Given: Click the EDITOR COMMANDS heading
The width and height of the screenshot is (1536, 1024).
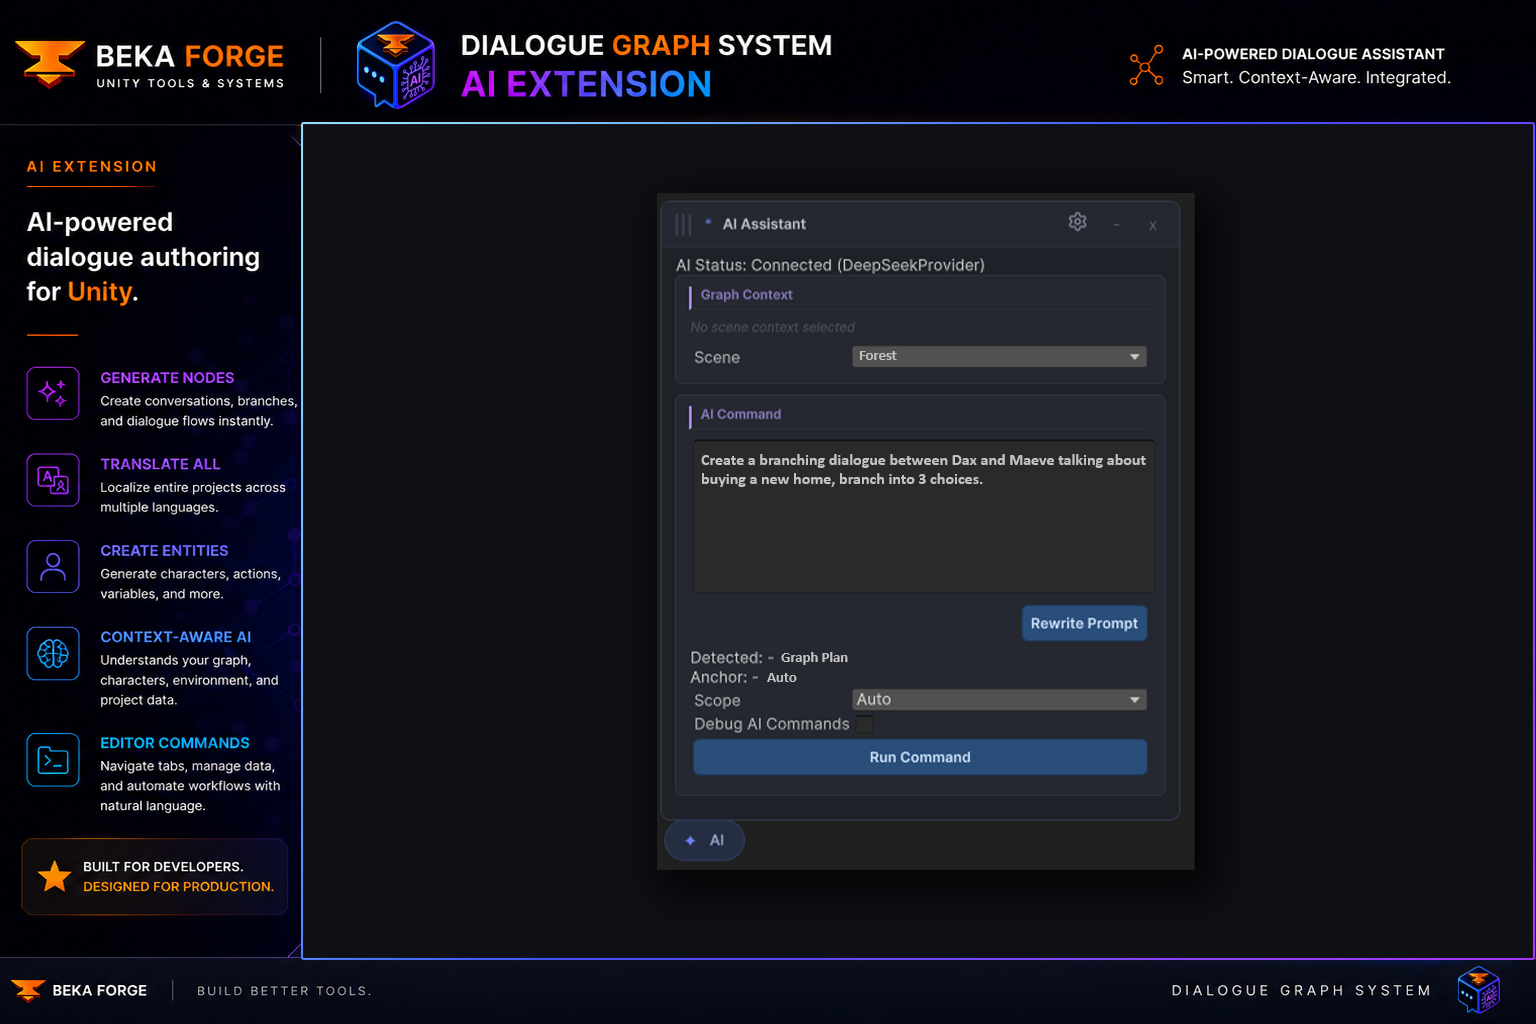Looking at the screenshot, I should 175,743.
